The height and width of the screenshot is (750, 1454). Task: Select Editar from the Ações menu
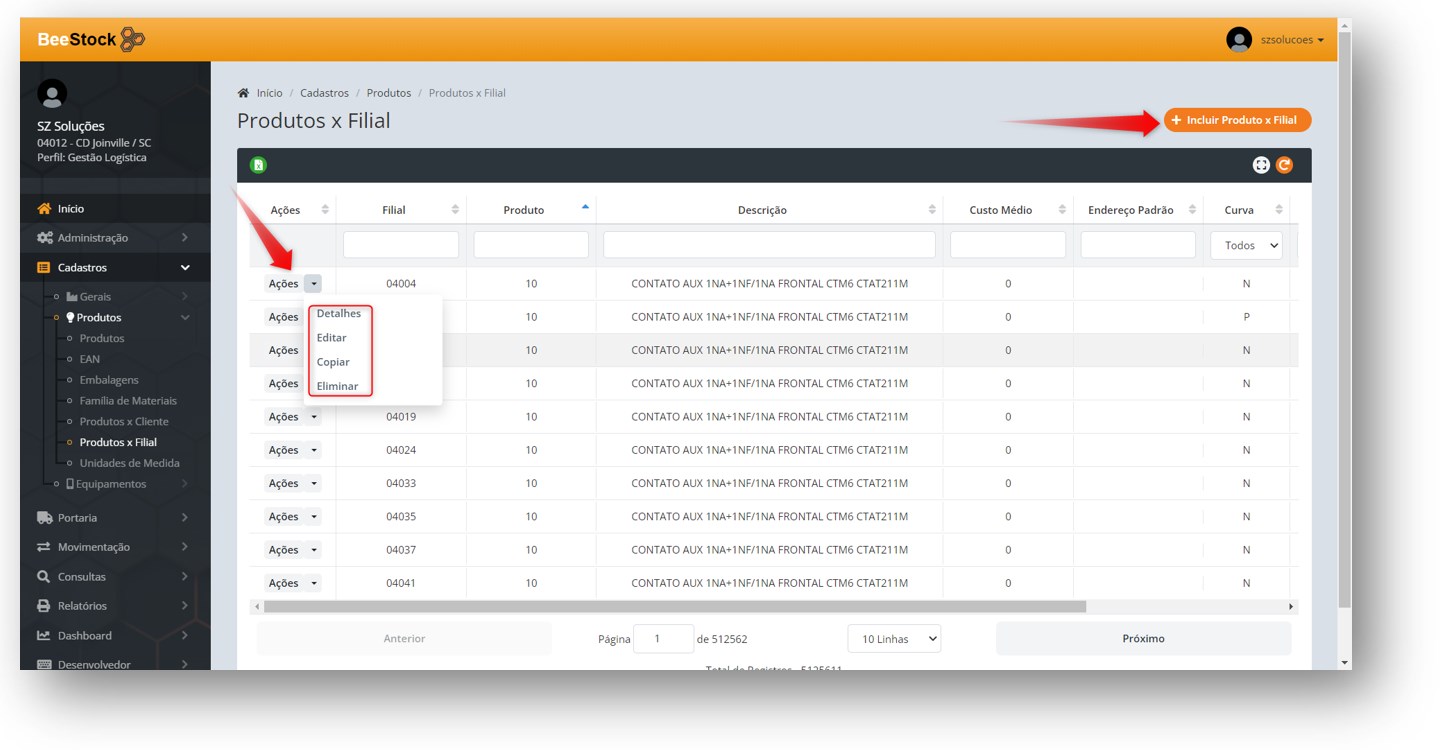332,338
